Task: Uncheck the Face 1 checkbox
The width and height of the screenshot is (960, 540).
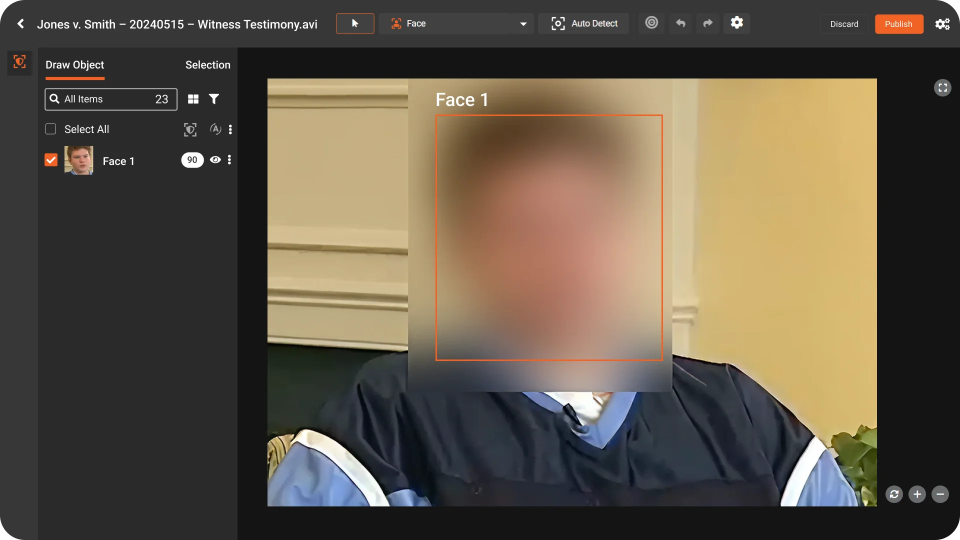Action: point(51,160)
